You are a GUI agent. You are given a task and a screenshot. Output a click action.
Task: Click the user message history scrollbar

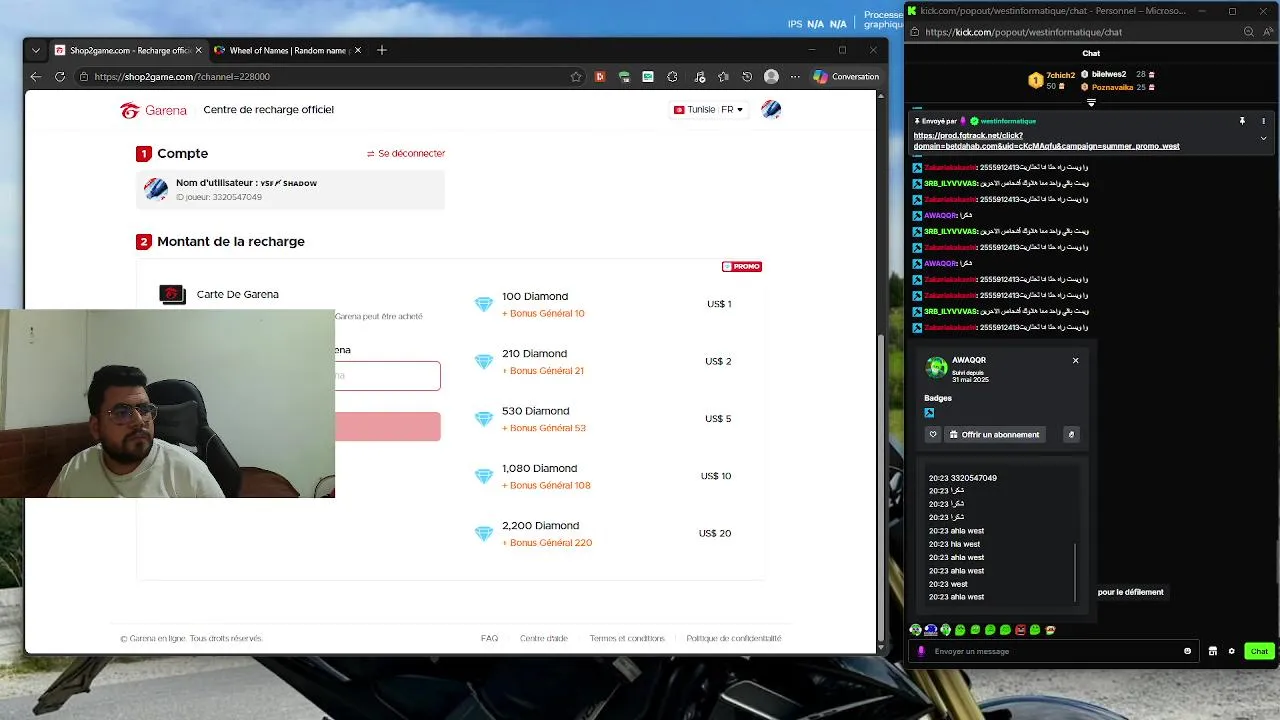pos(1075,571)
